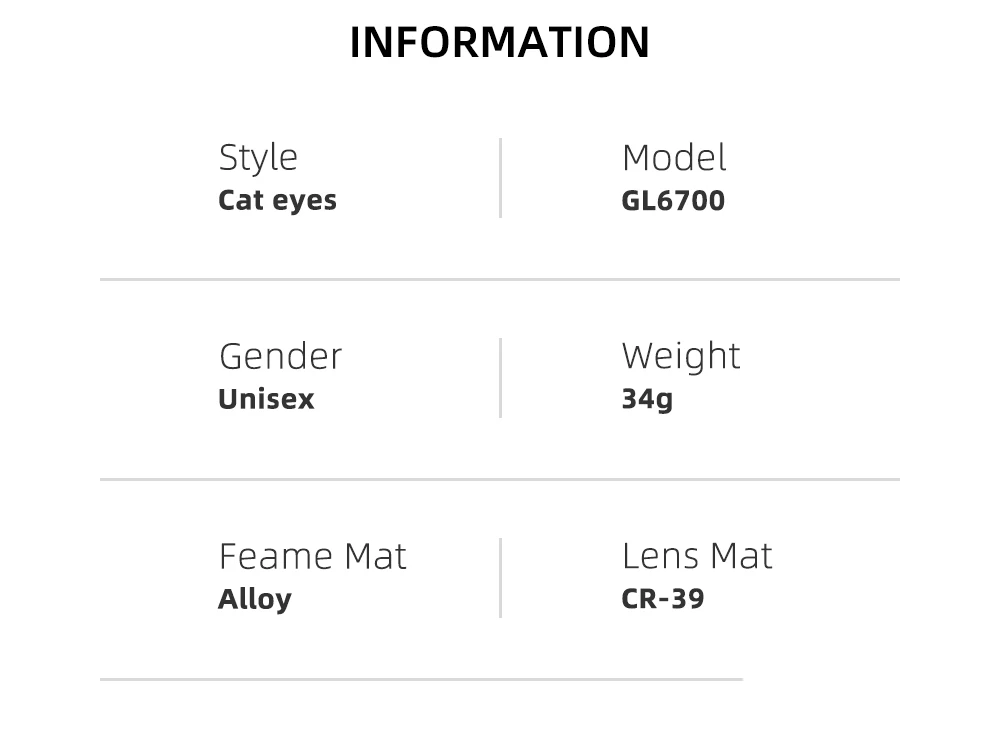The image size is (1000, 754).
Task: Click the vertical divider between Style and Model
Action: tap(501, 178)
